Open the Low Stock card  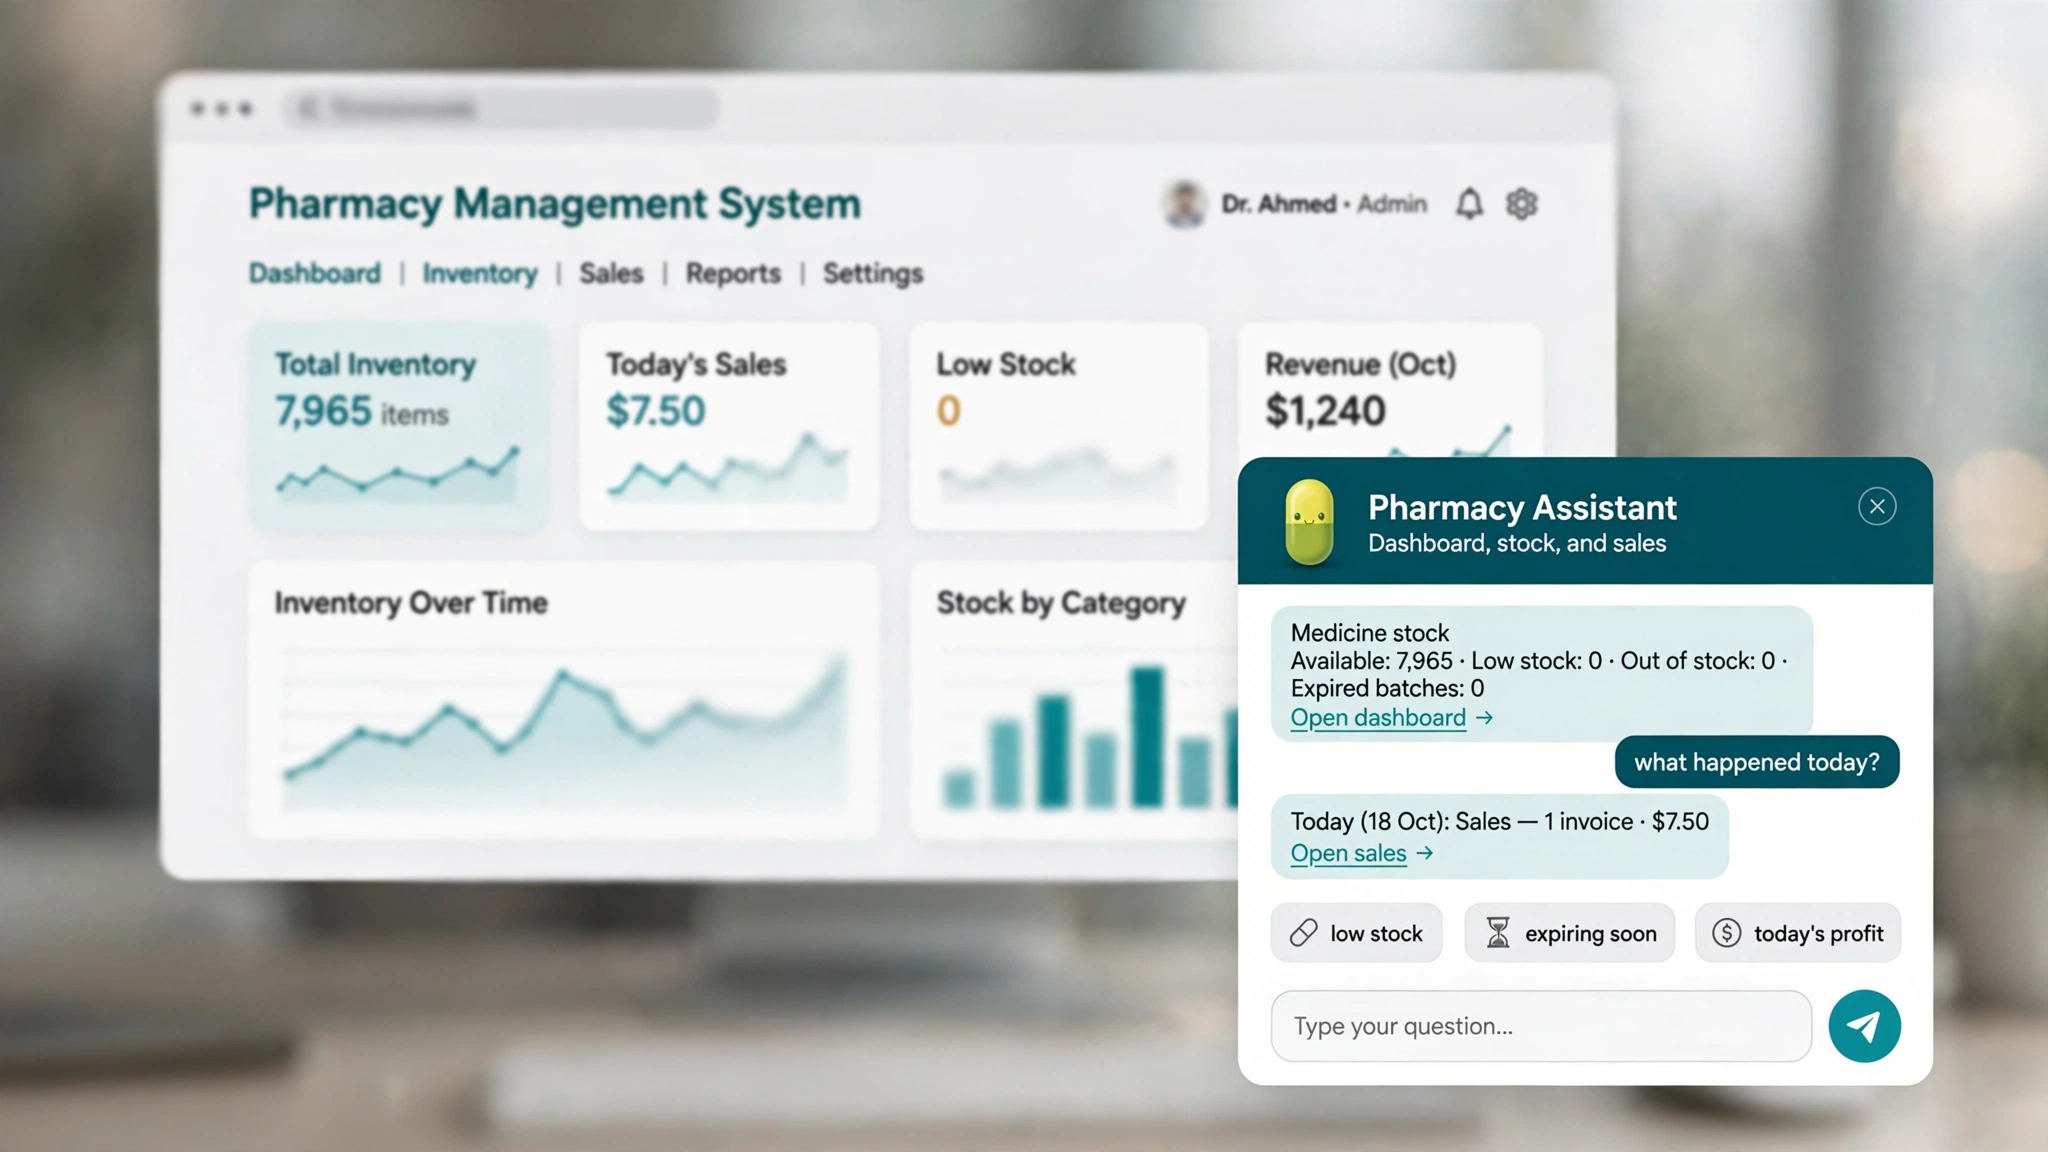(1059, 426)
